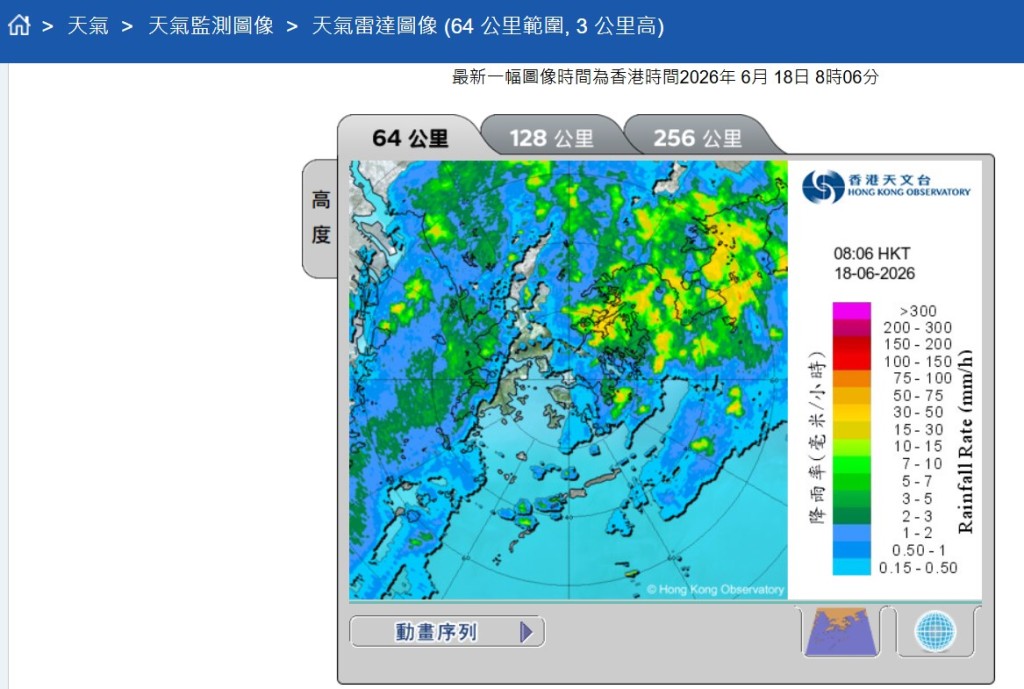1024x689 pixels.
Task: Click the 7 - 10 legend value
Action: (921, 464)
